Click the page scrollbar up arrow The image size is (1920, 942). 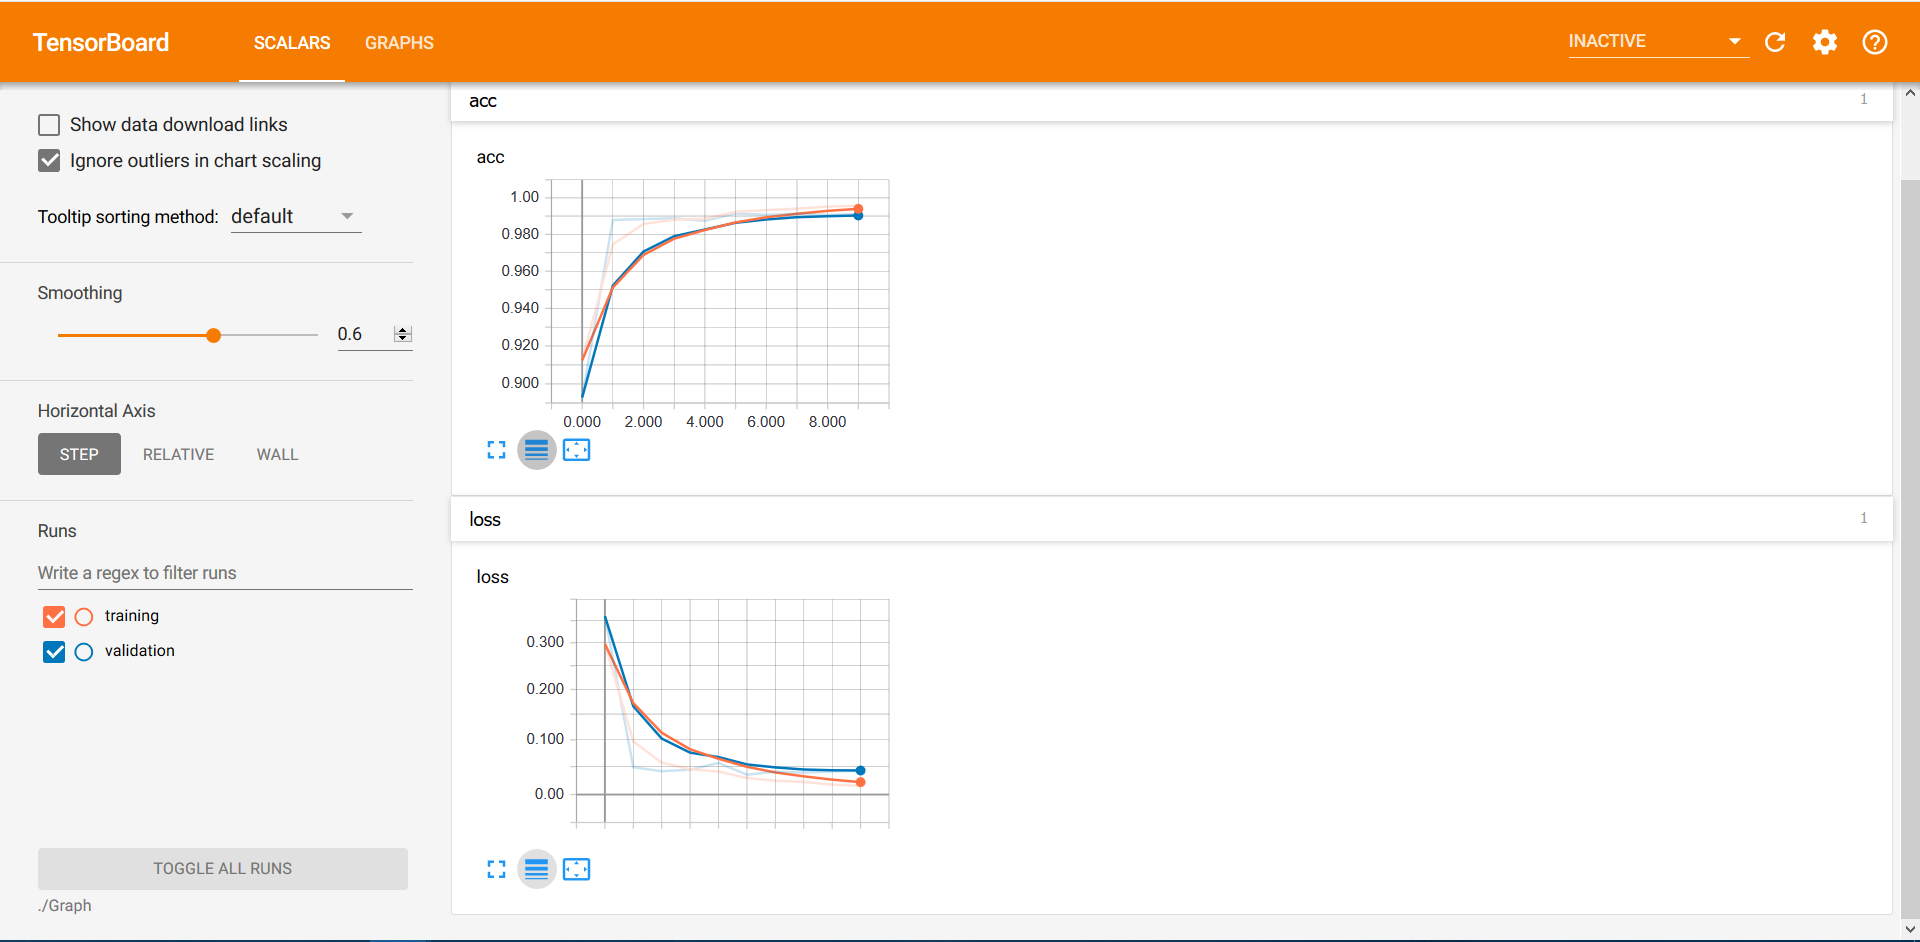coord(1910,93)
